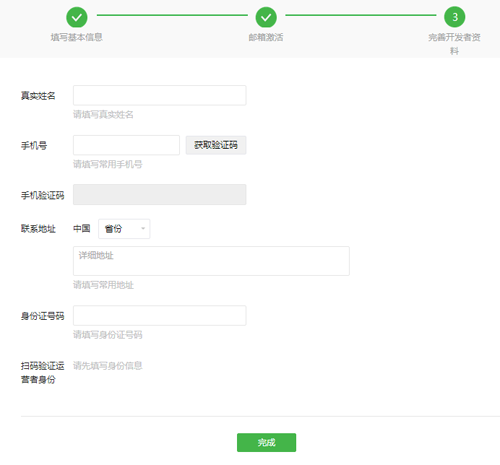Viewport: 500px width, 465px height.
Task: Click the first step checkmark icon
Action: click(77, 17)
